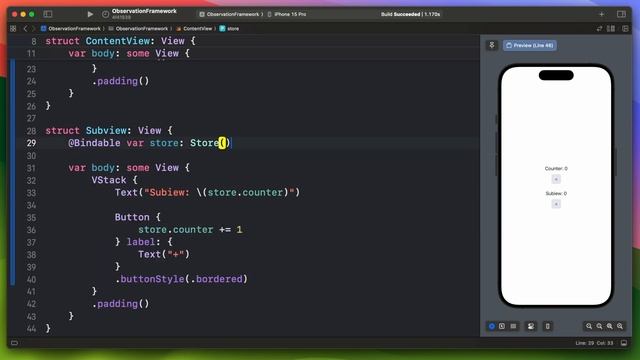Click Subiew: 0 label in preview

point(556,193)
